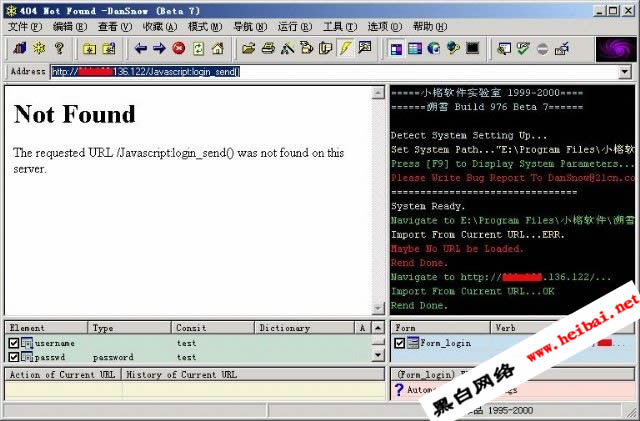640x421 pixels.
Task: Open the Address bar dropdown arrow
Action: (x=624, y=72)
